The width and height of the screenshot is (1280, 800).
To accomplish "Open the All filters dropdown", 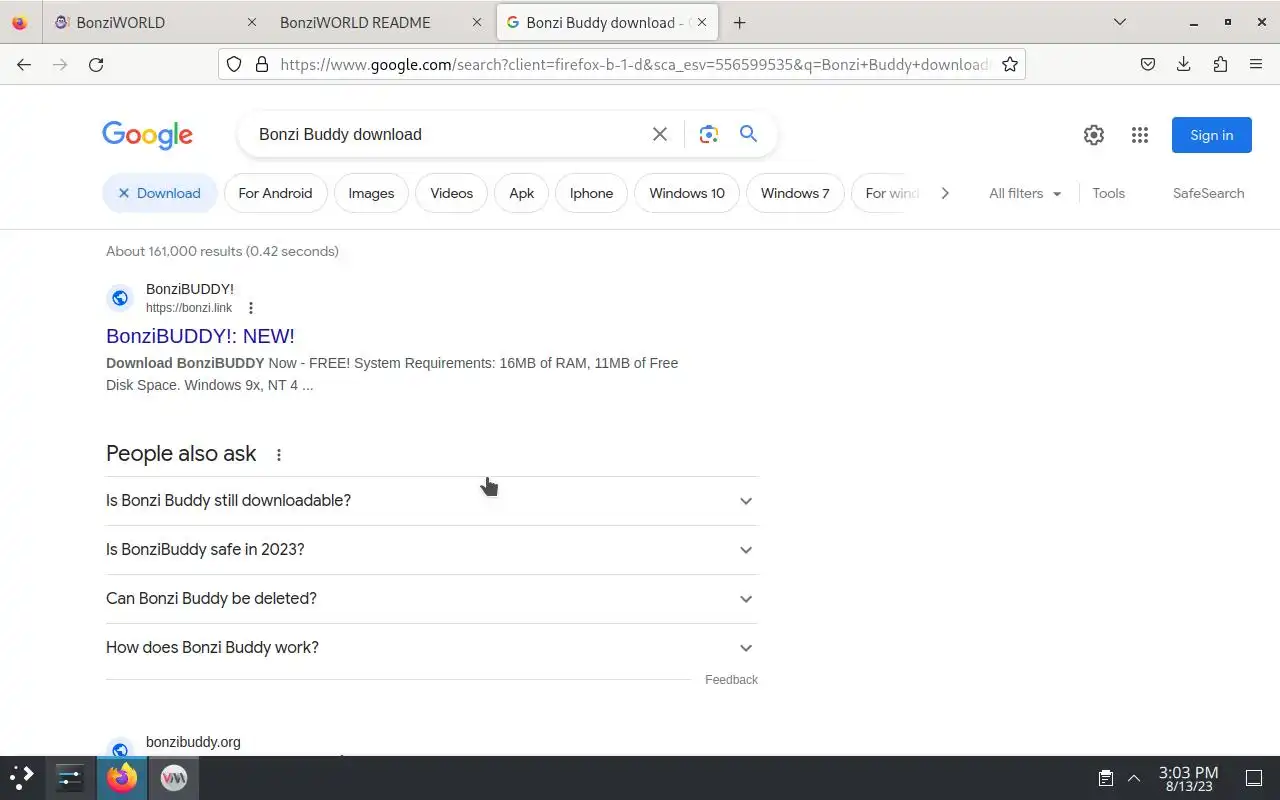I will click(x=1025, y=193).
